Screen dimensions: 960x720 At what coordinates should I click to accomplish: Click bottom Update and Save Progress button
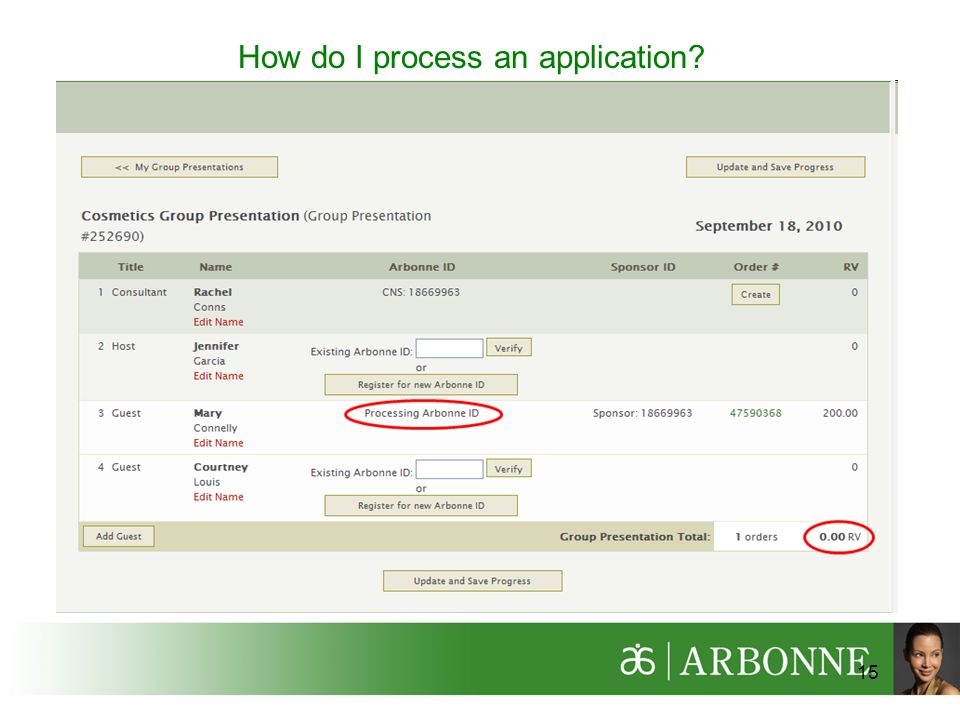coord(472,581)
